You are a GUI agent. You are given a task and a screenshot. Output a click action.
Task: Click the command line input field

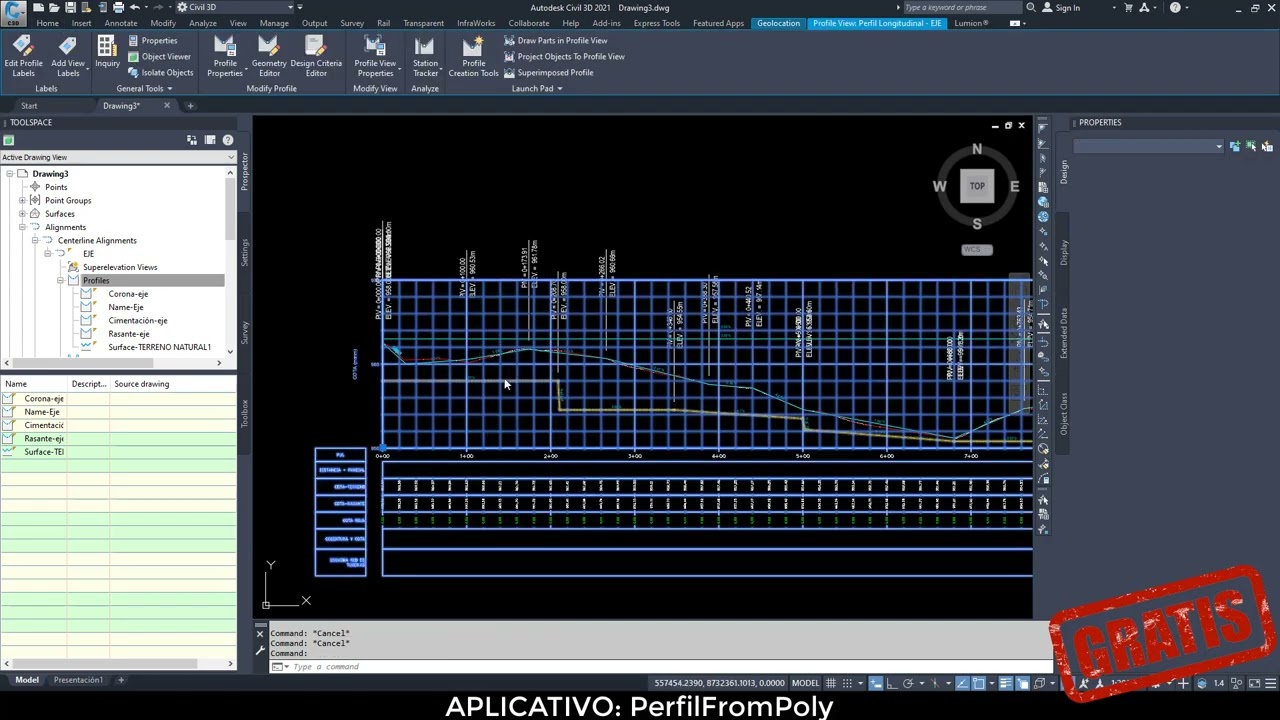point(660,666)
